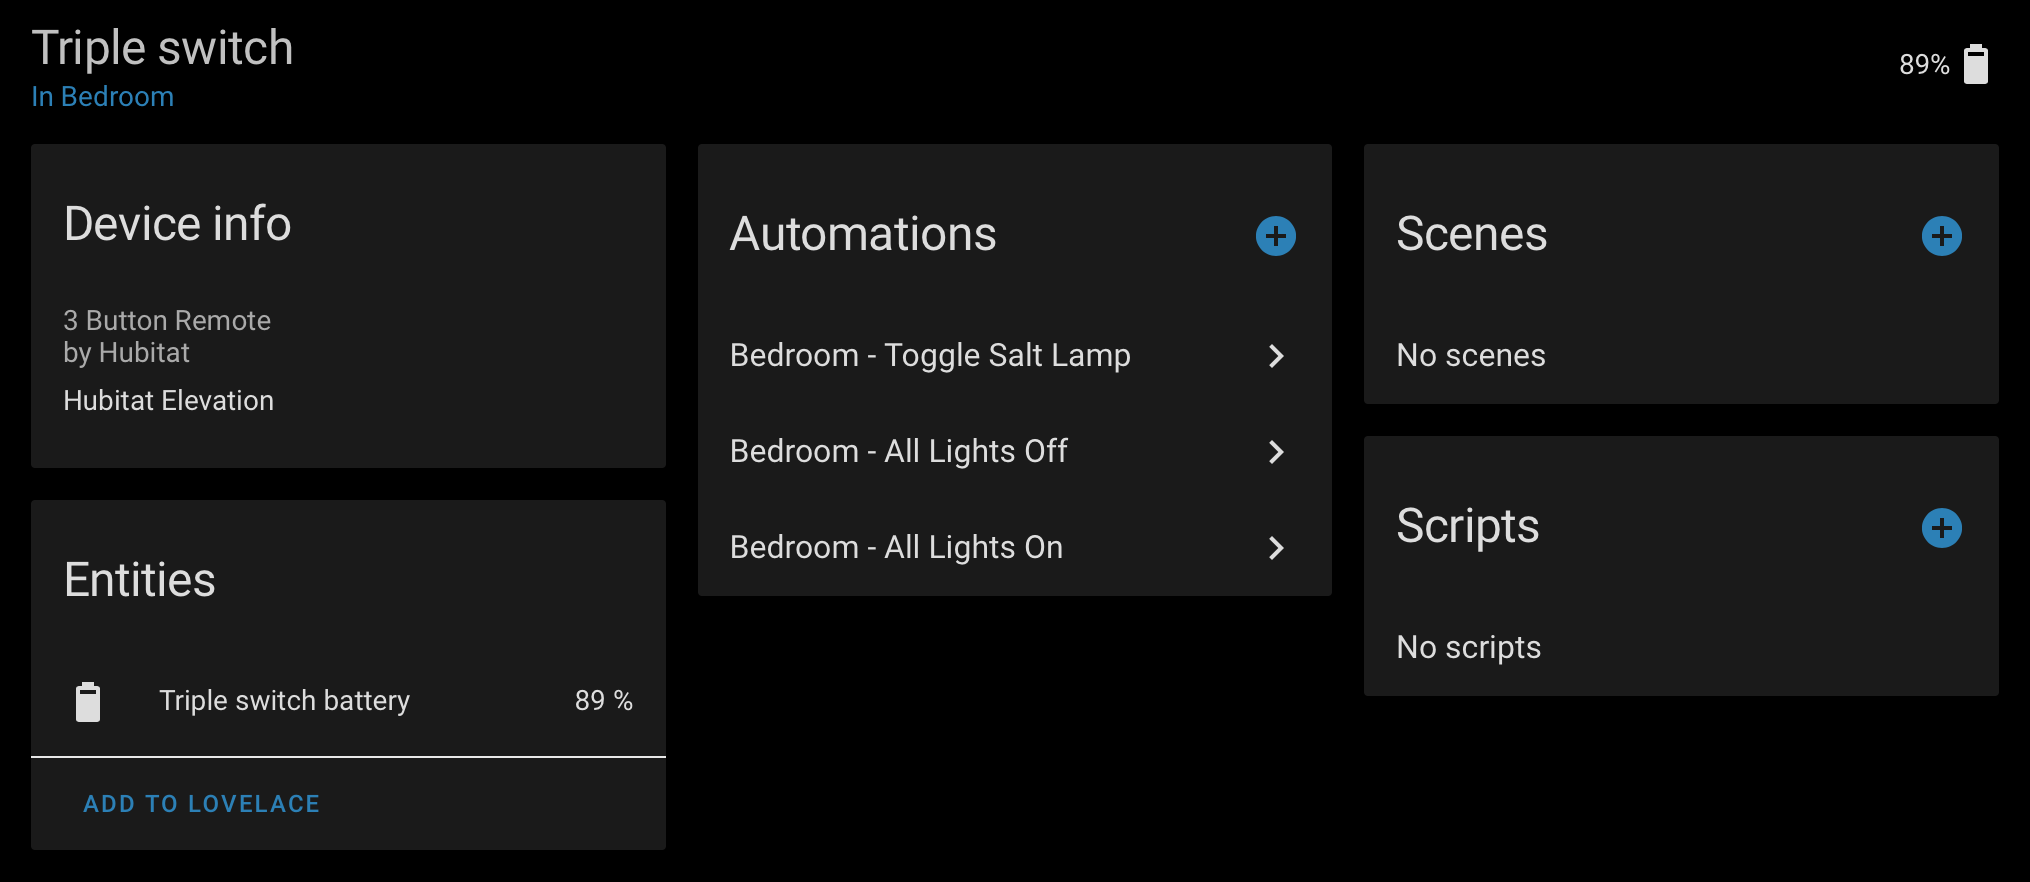The height and width of the screenshot is (882, 2030).
Task: Click the Bedroom - All Lights Off automation name
Action: [x=898, y=451]
